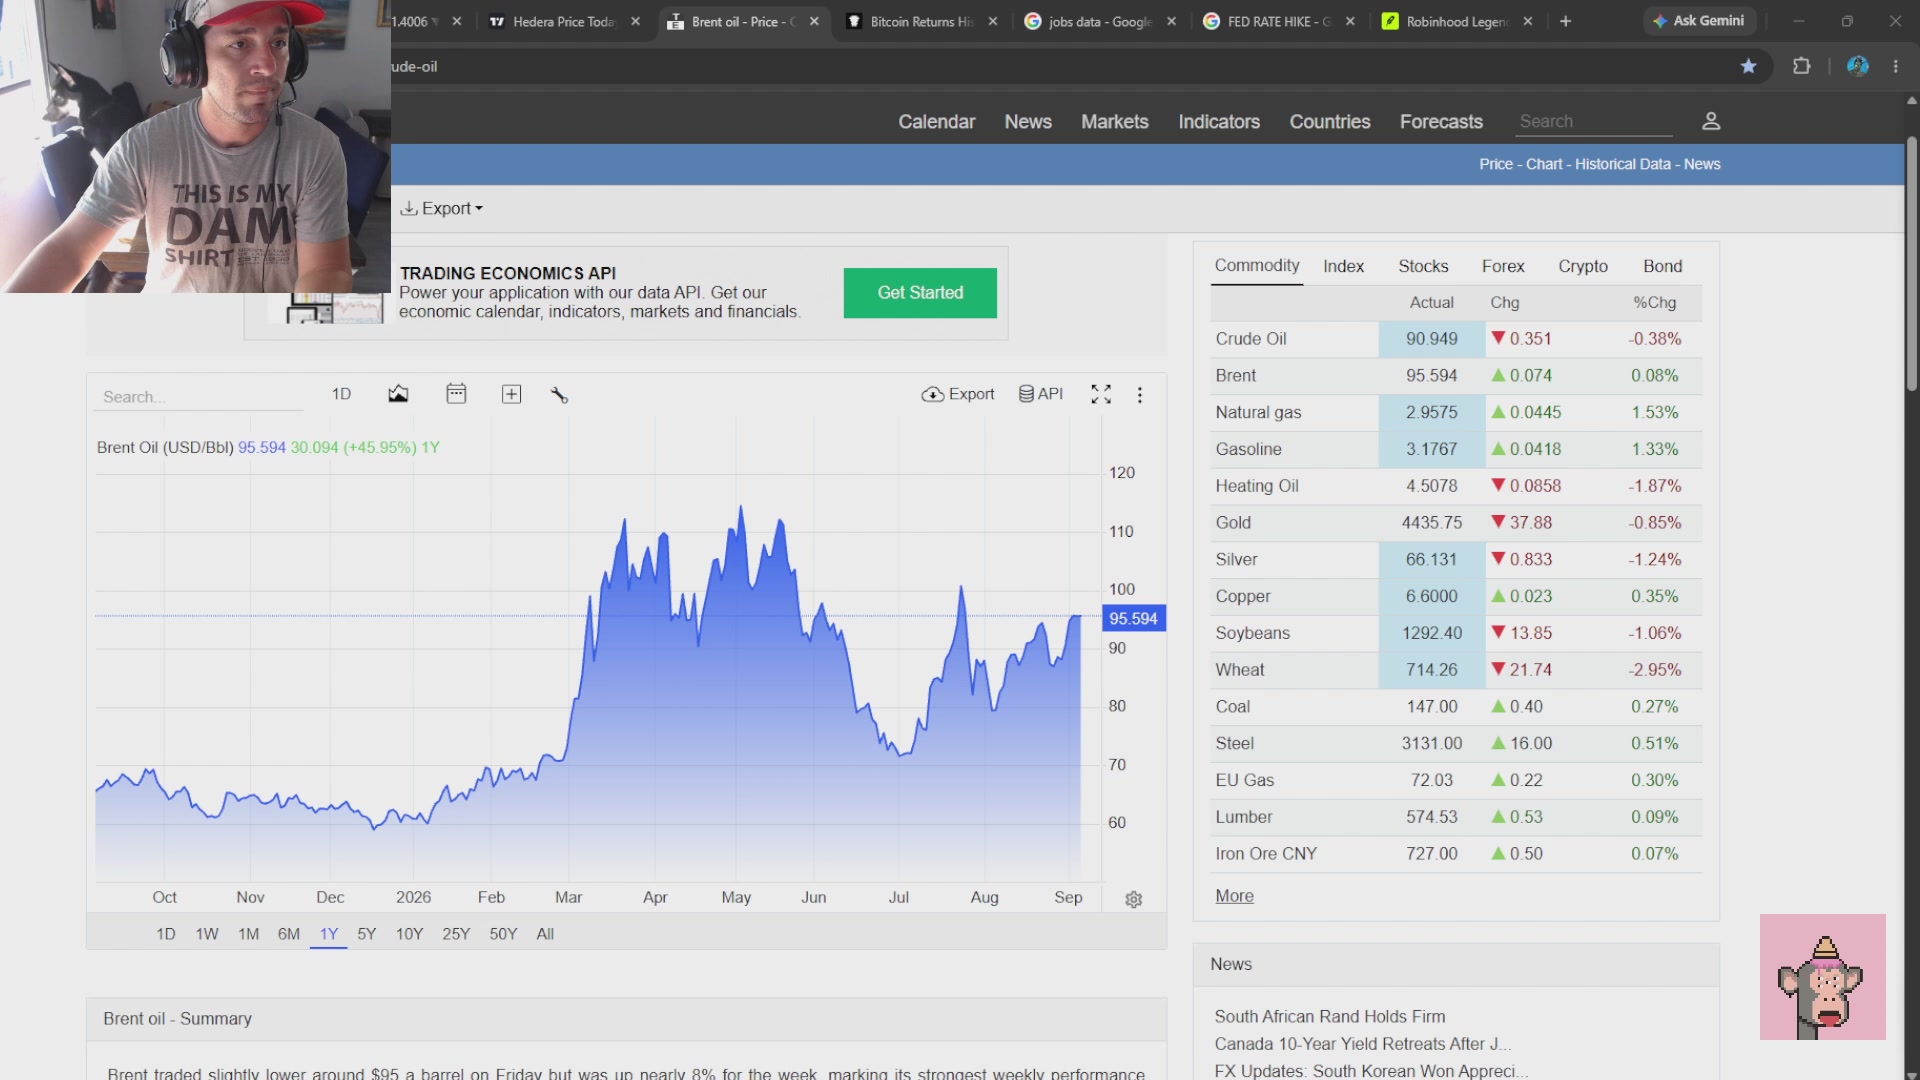
Task: Open the Chrome three-dot menu
Action: pyautogui.click(x=1895, y=66)
